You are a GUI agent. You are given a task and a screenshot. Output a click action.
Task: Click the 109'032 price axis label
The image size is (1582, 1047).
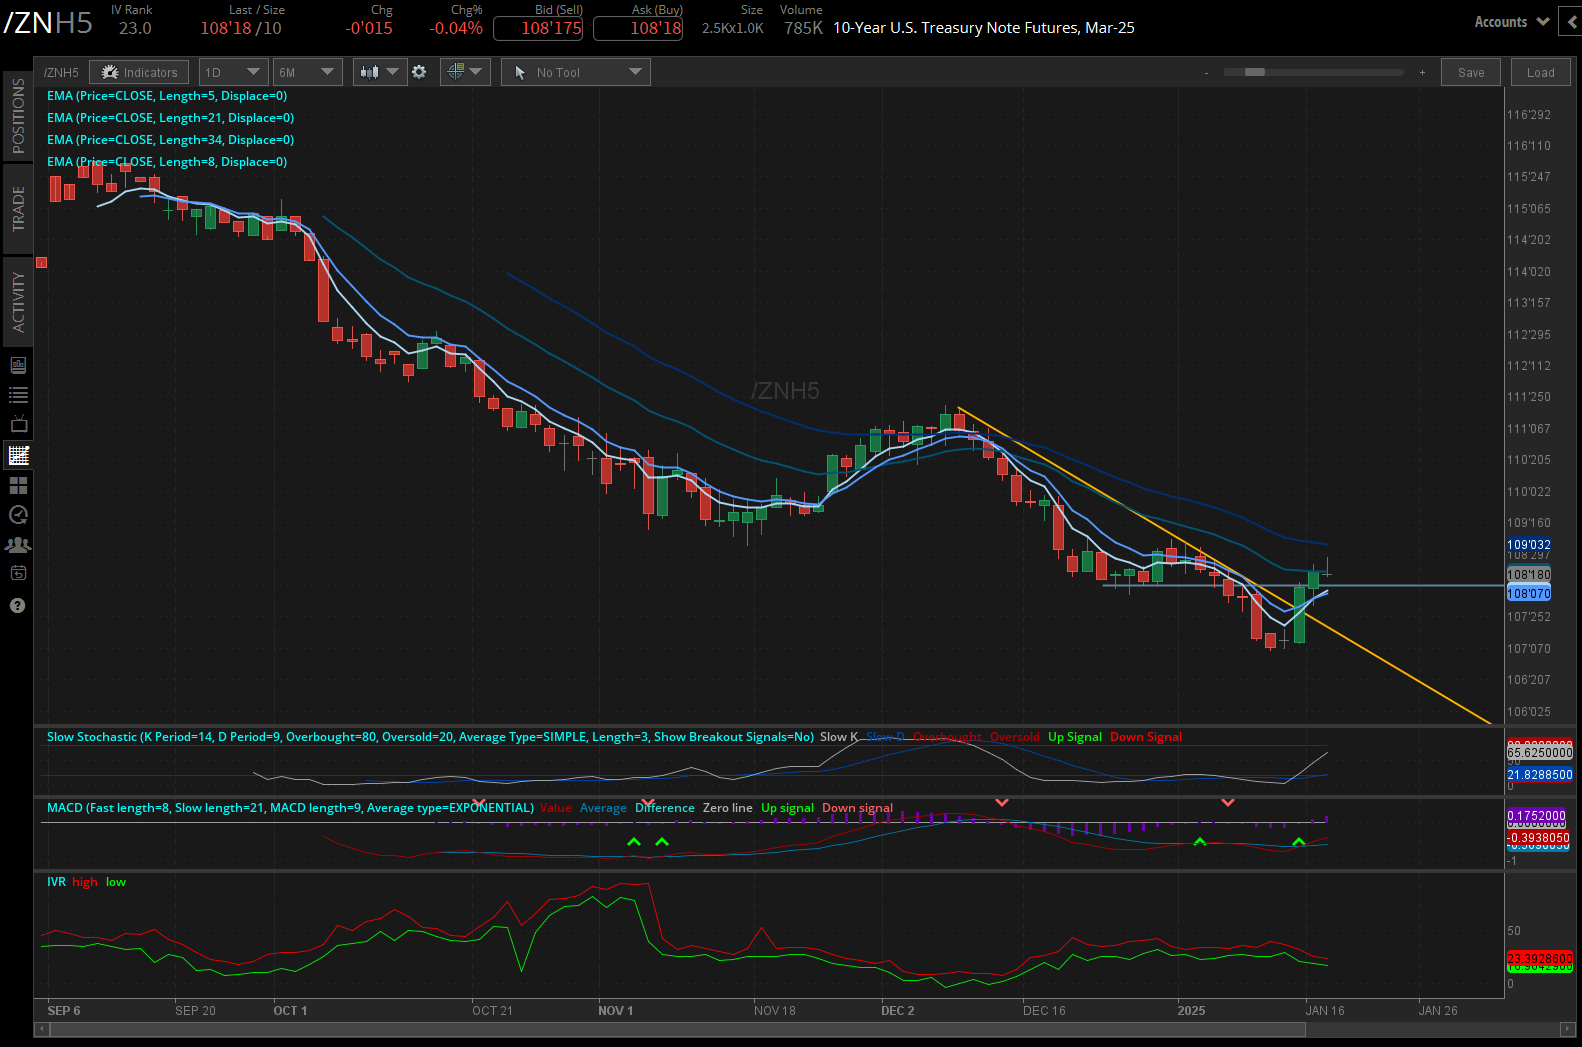[1529, 545]
